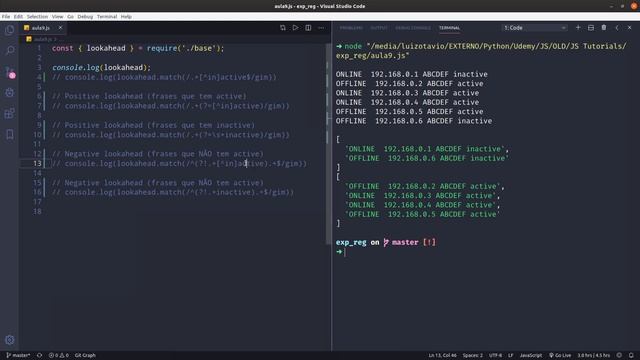Viewport: 640px width, 360px height.
Task: Create a new terminal with plus icon
Action: (x=578, y=28)
